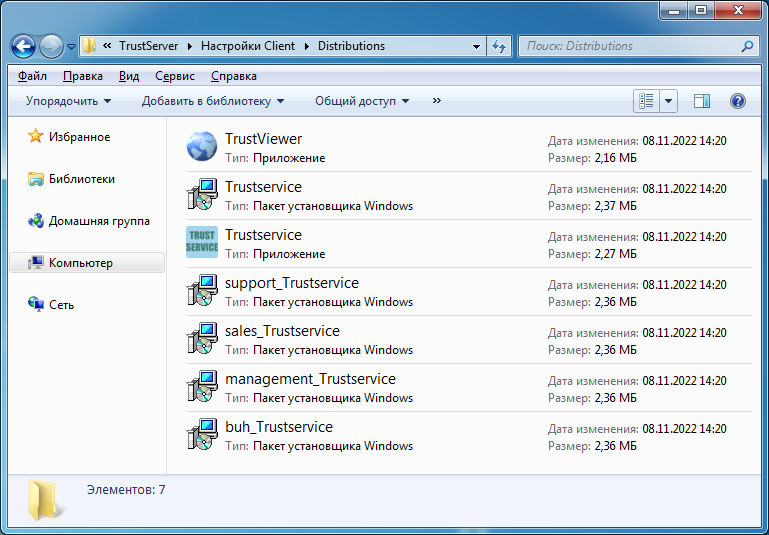
Task: Click the Библиотеки icon
Action: pos(35,179)
